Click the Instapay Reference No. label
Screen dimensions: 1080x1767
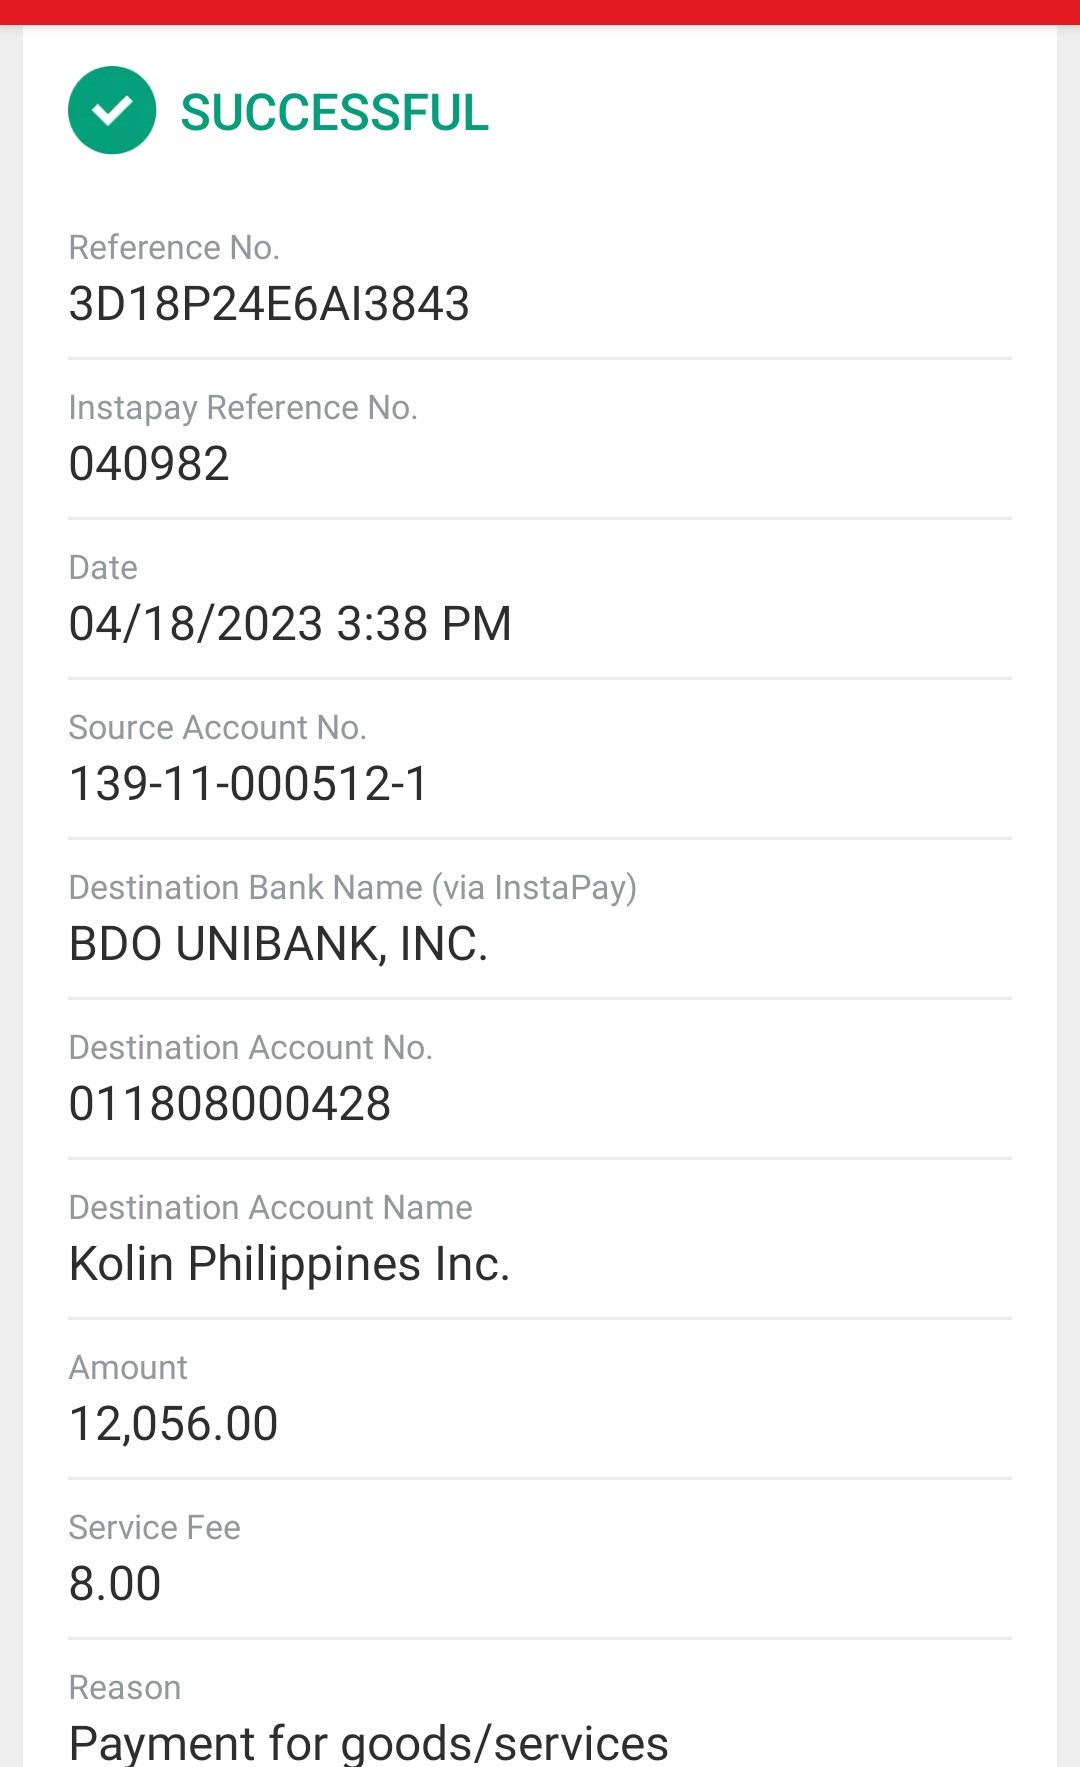[243, 408]
